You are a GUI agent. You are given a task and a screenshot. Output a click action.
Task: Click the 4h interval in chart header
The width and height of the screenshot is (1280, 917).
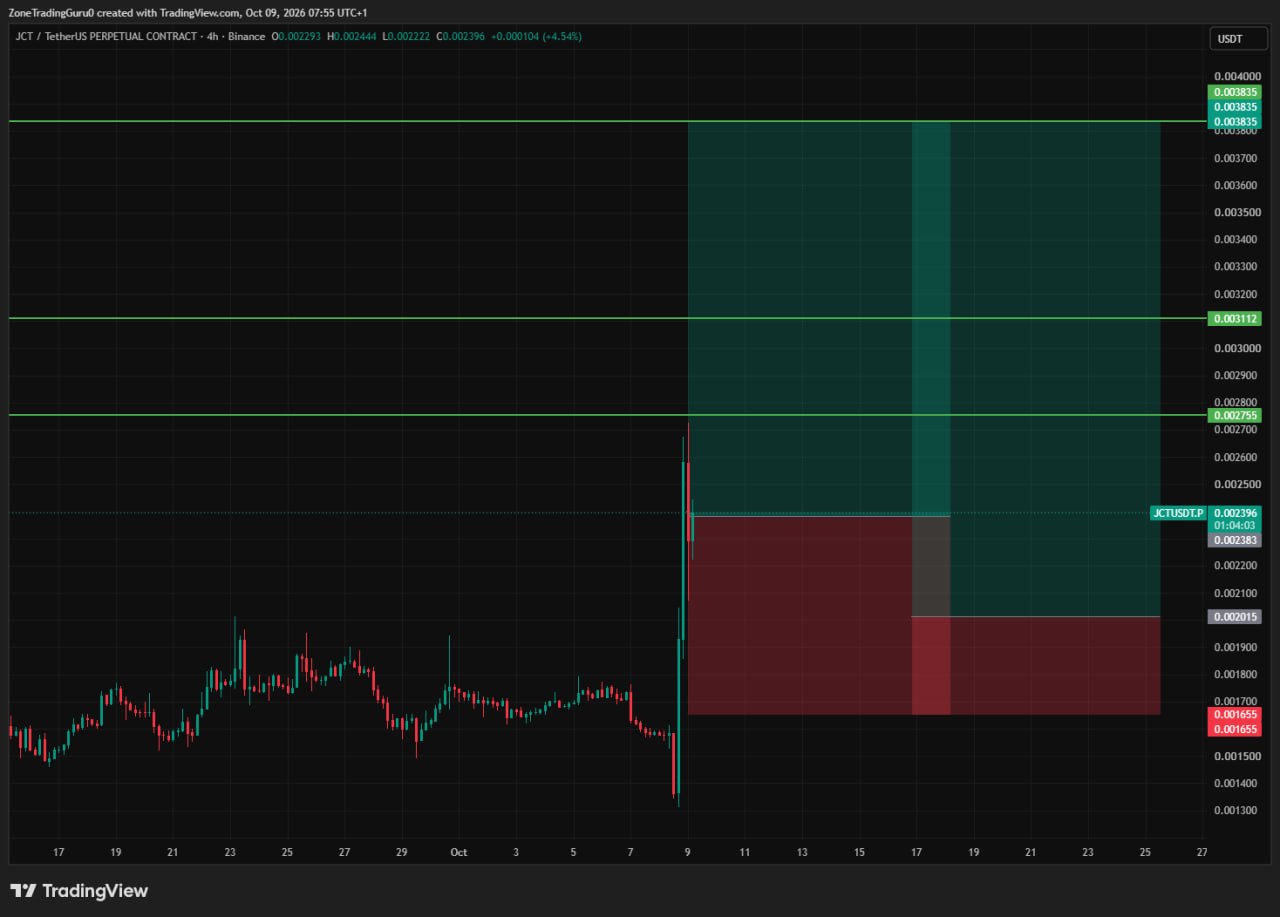click(213, 37)
